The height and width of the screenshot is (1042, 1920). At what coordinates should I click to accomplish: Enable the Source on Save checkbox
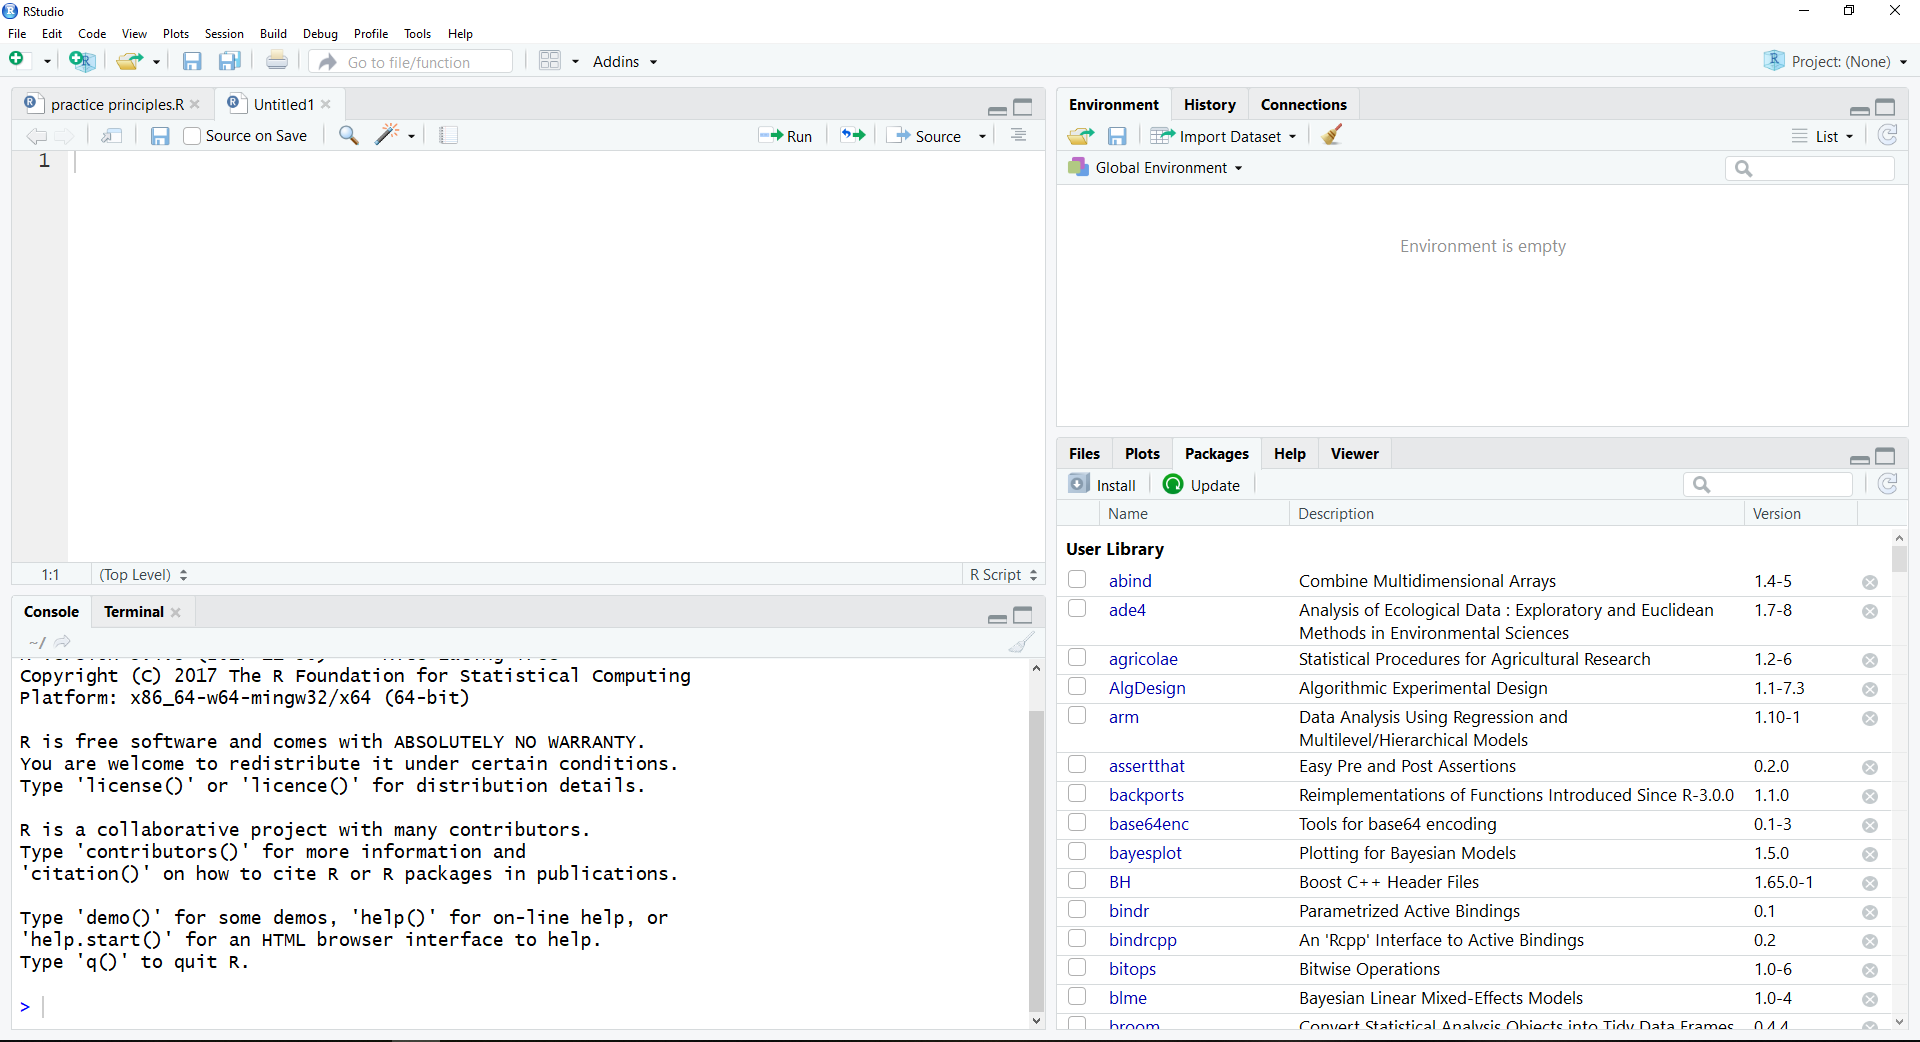point(192,136)
